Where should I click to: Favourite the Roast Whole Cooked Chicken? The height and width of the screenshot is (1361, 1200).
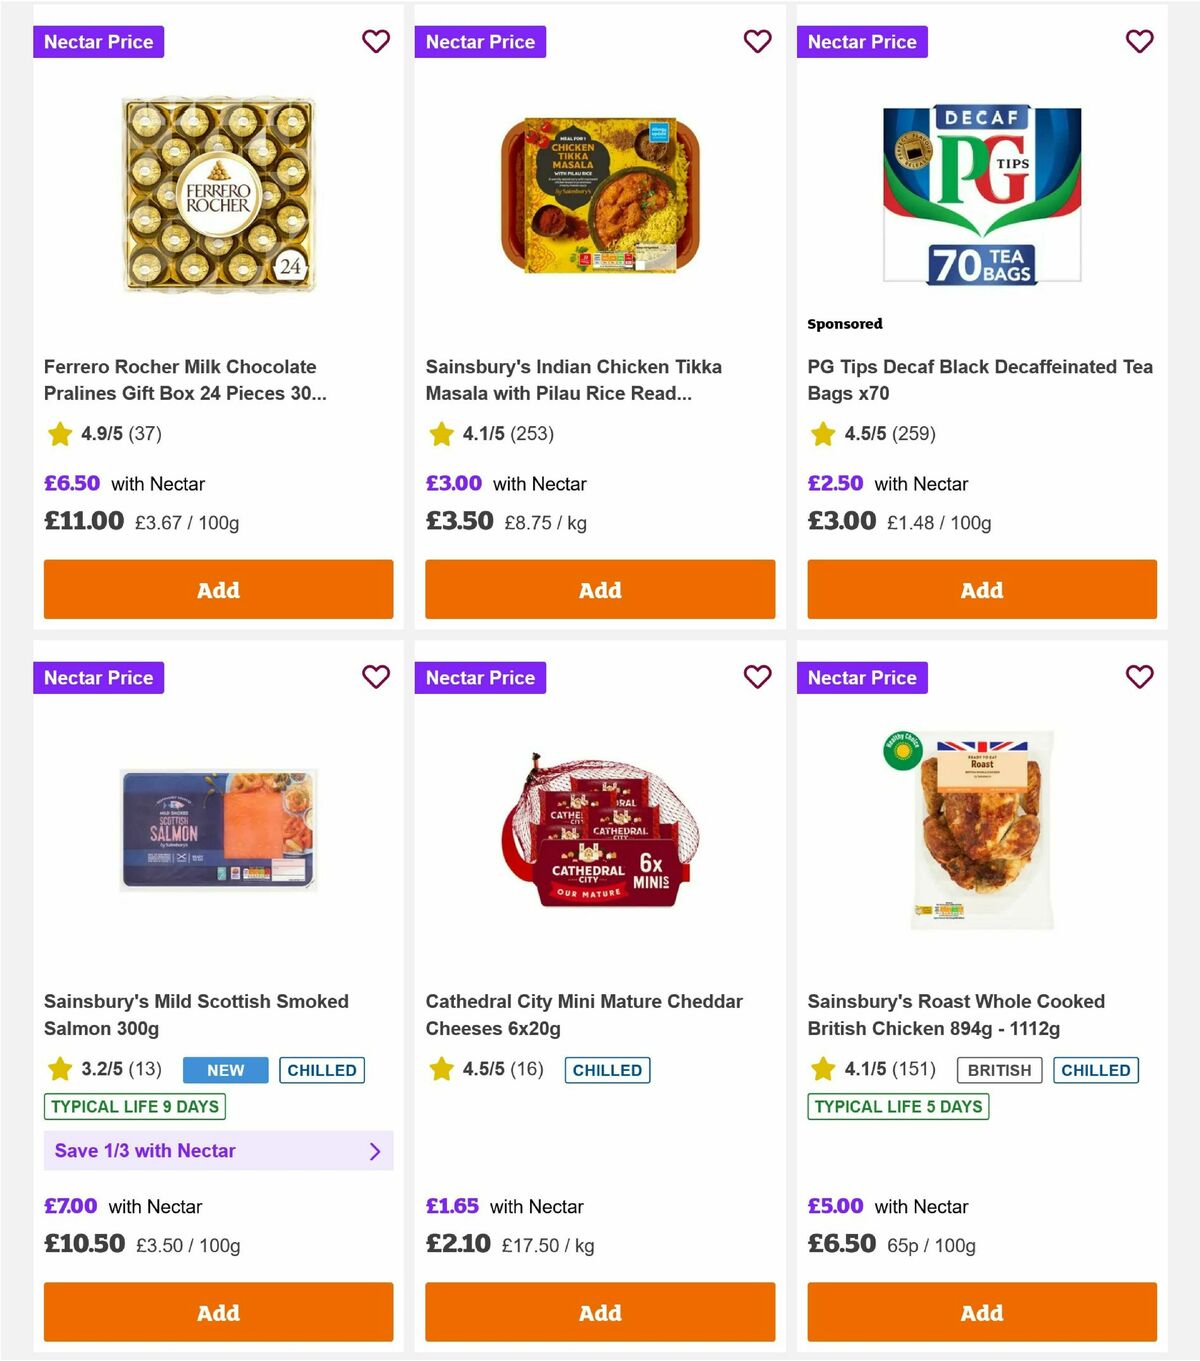coord(1139,677)
